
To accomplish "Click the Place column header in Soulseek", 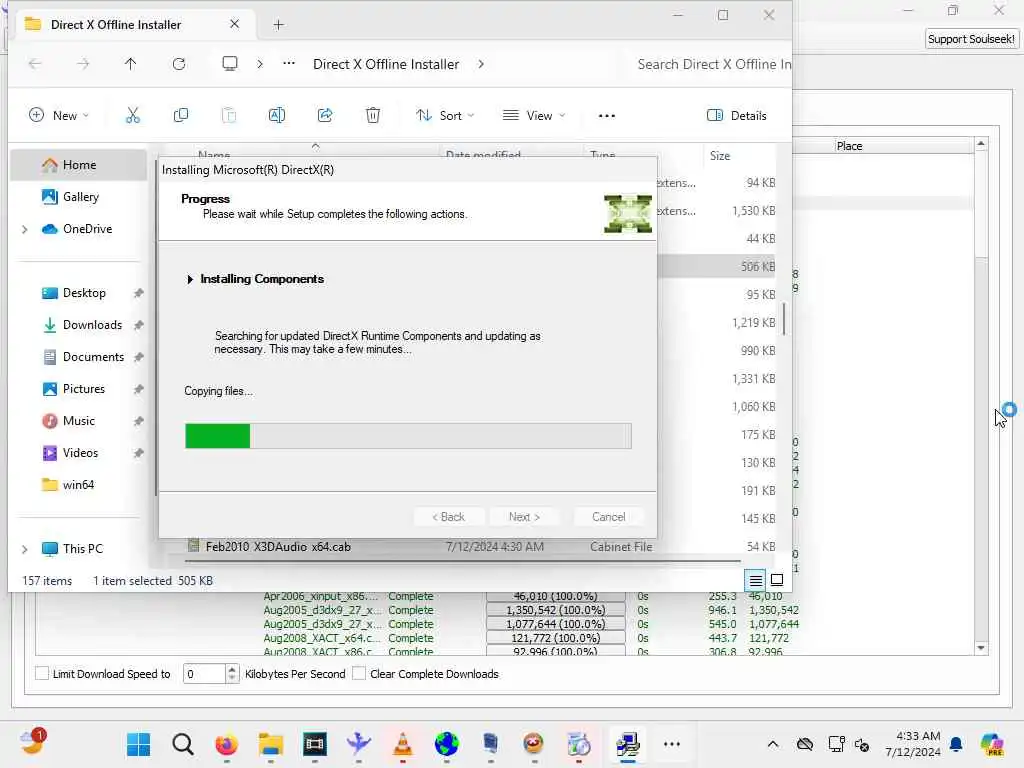I will tap(849, 146).
